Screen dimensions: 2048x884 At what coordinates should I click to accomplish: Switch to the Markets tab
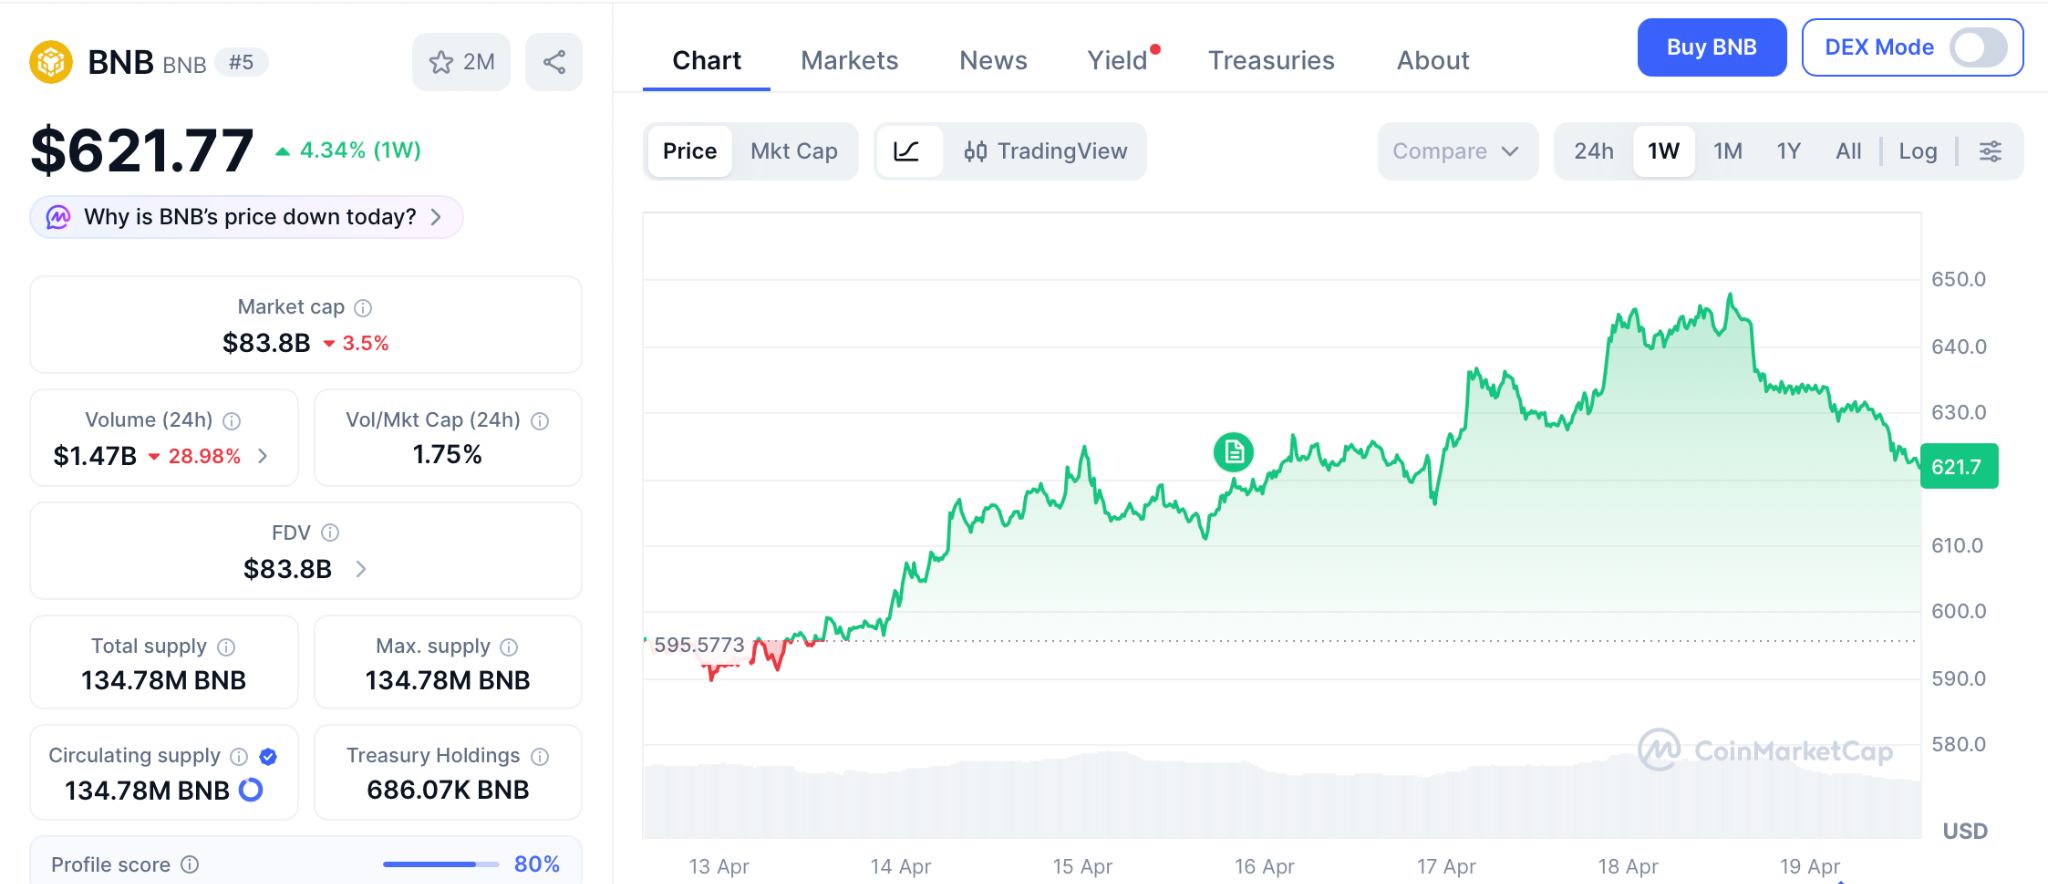[849, 60]
